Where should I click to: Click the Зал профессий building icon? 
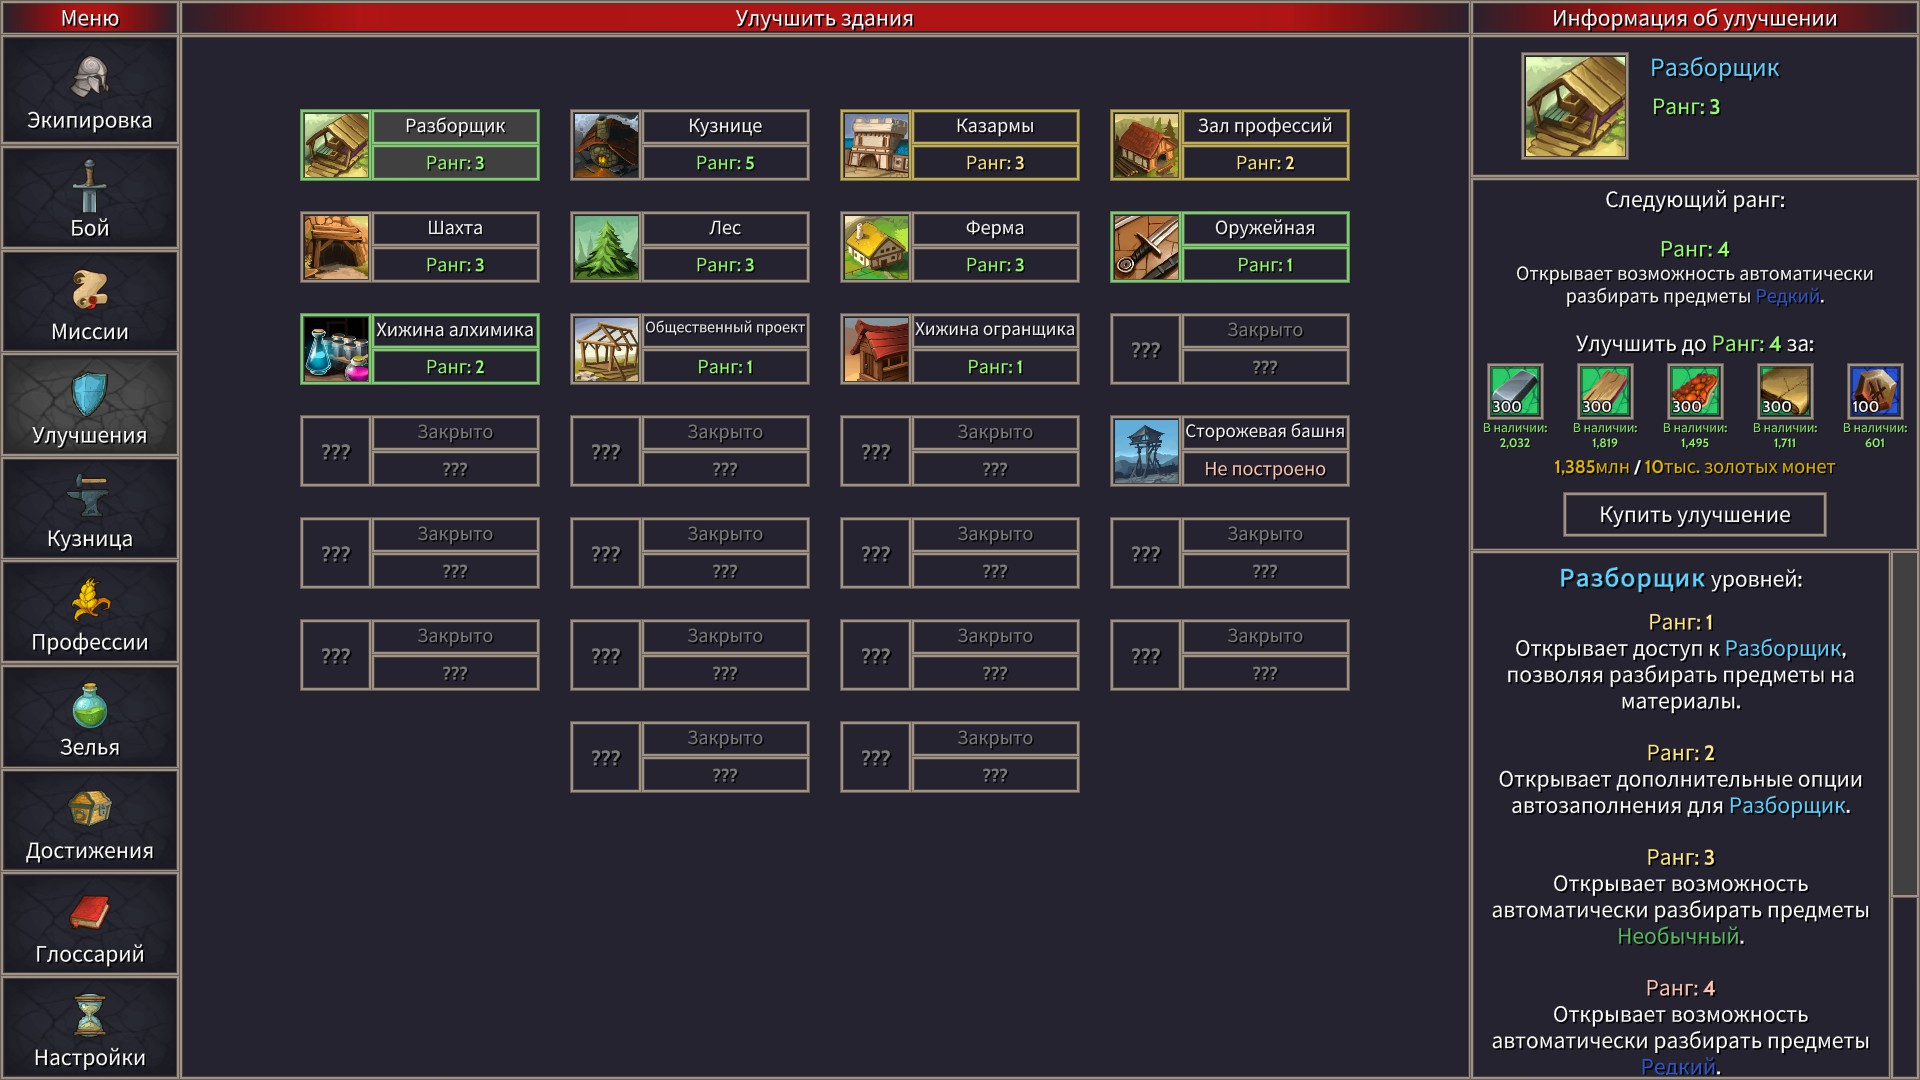tap(1146, 145)
